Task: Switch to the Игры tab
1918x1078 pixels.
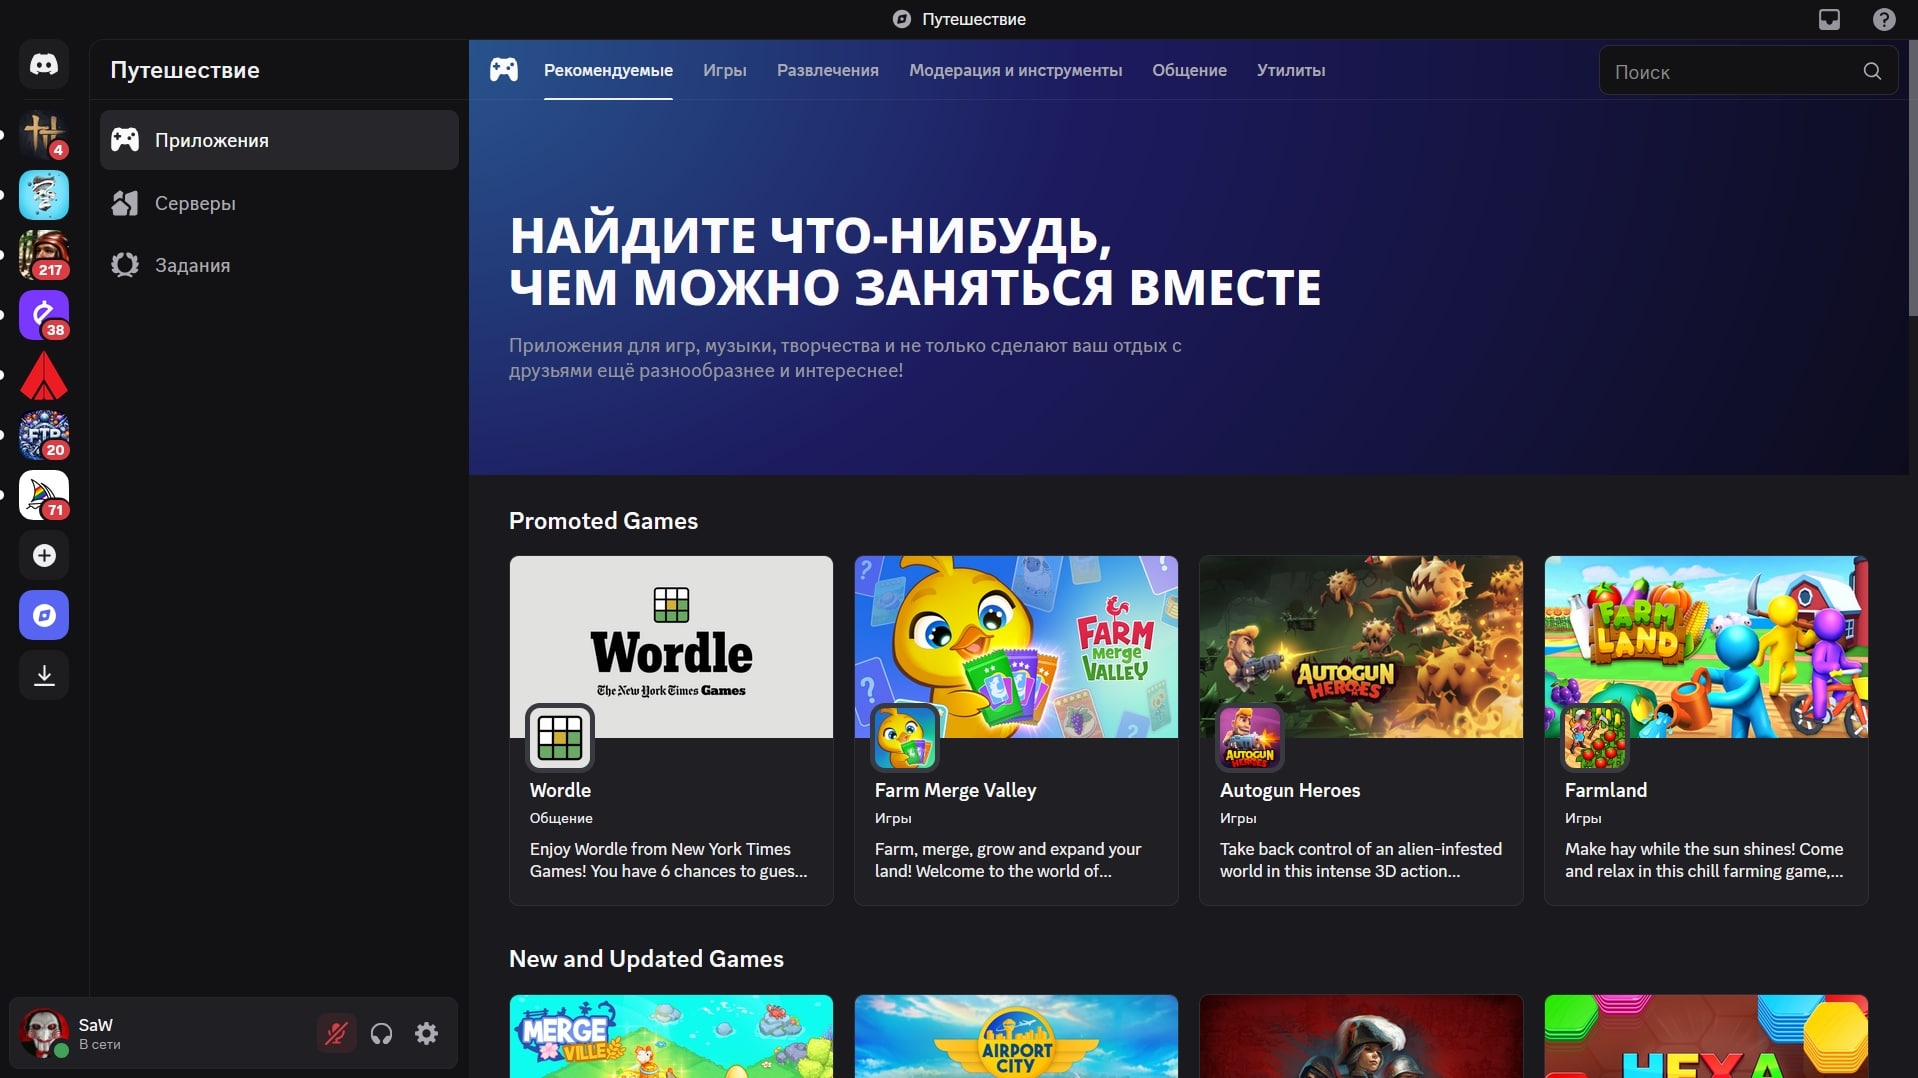Action: click(x=725, y=70)
